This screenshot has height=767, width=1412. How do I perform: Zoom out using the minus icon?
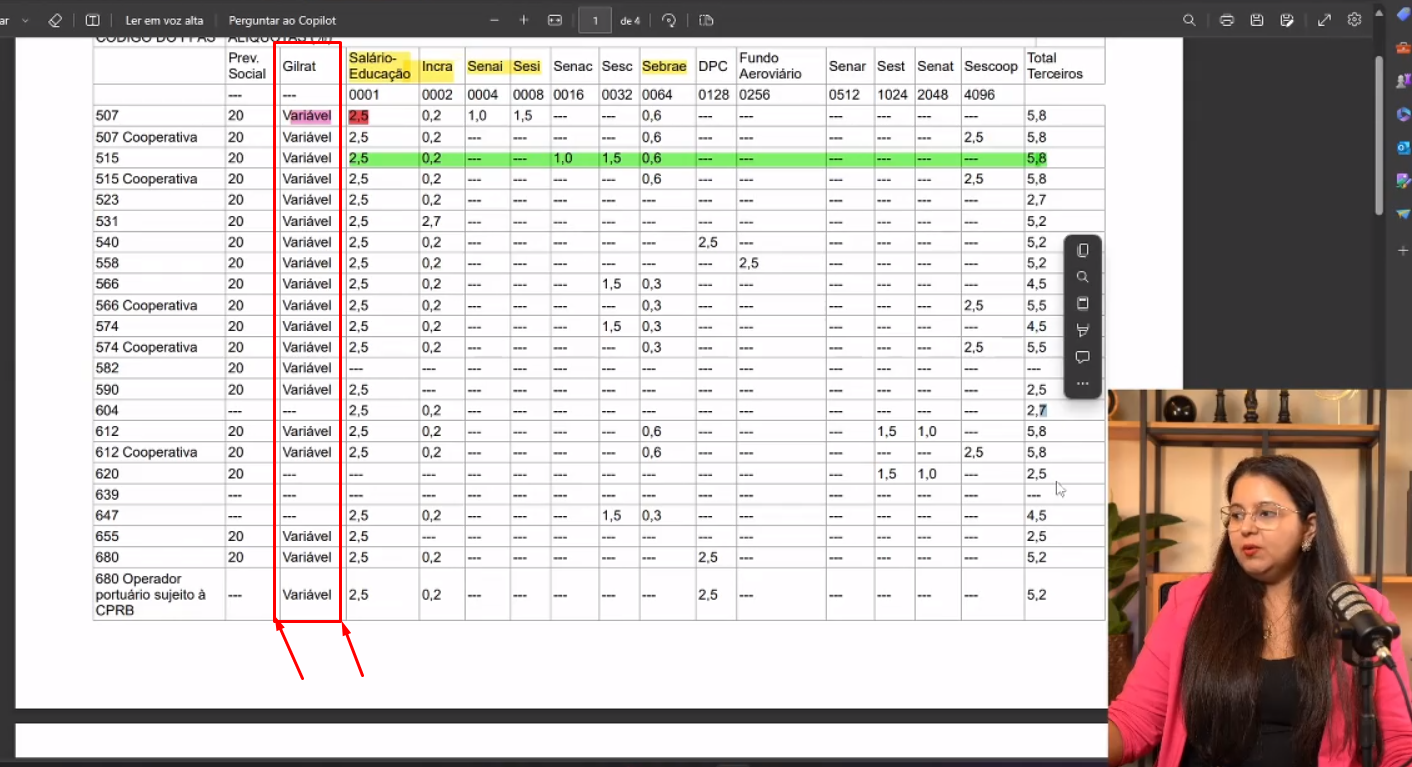pyautogui.click(x=494, y=20)
